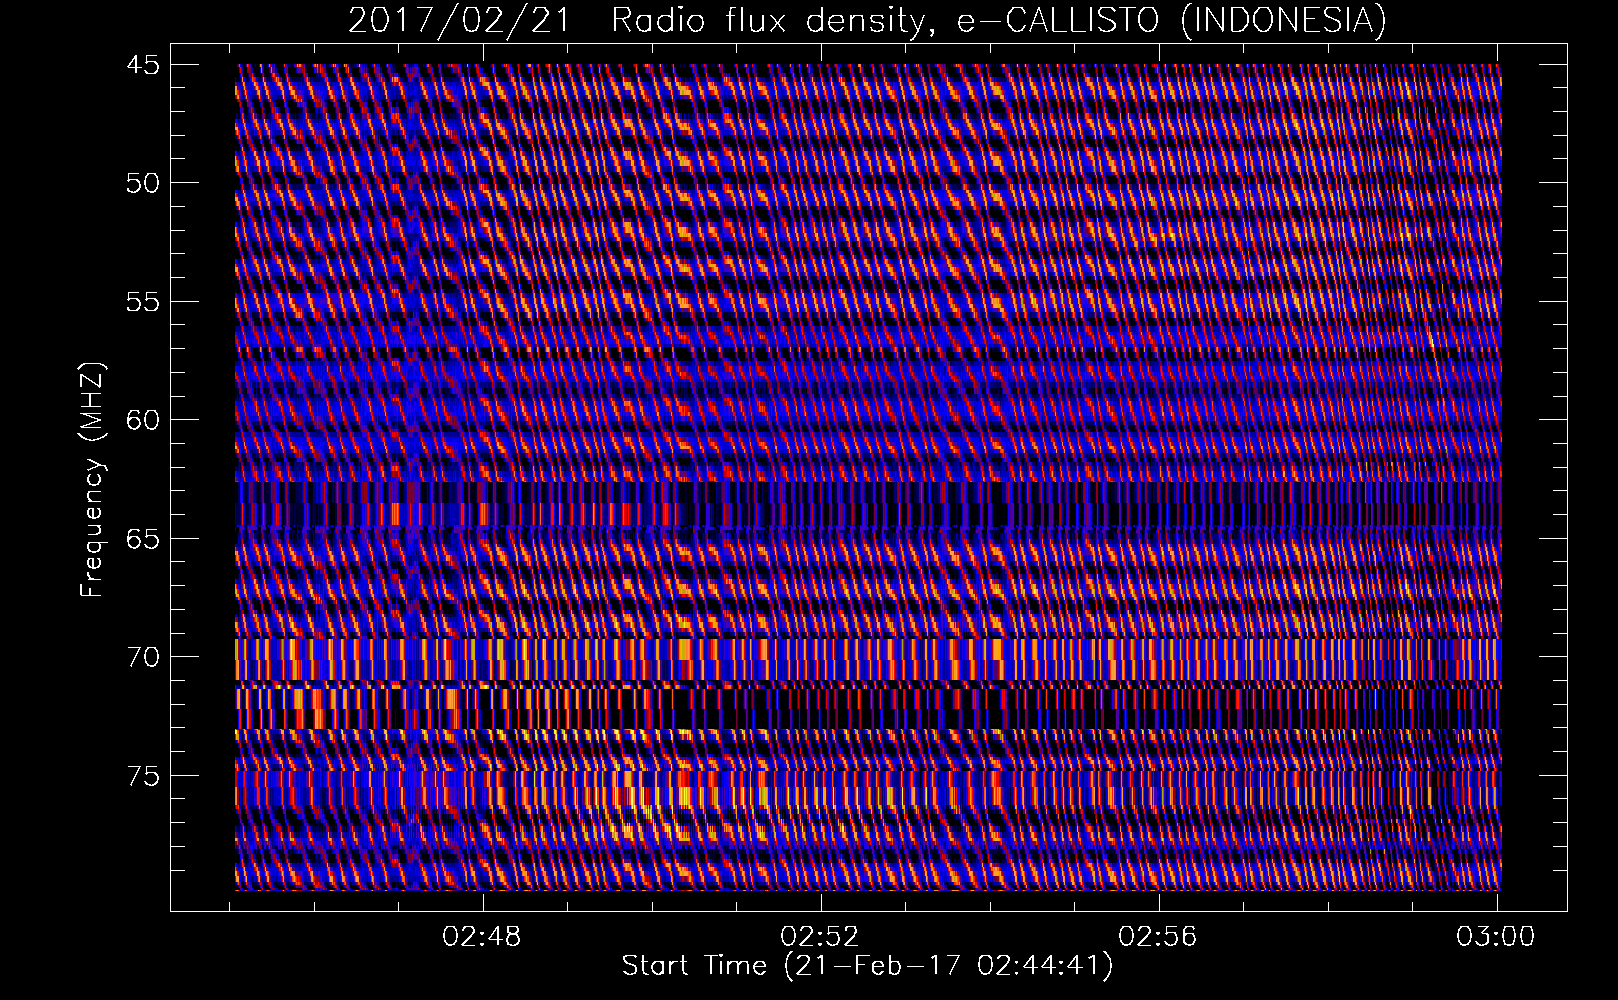Select the '50' frequency tick label
The image size is (1618, 1000).
[142, 183]
